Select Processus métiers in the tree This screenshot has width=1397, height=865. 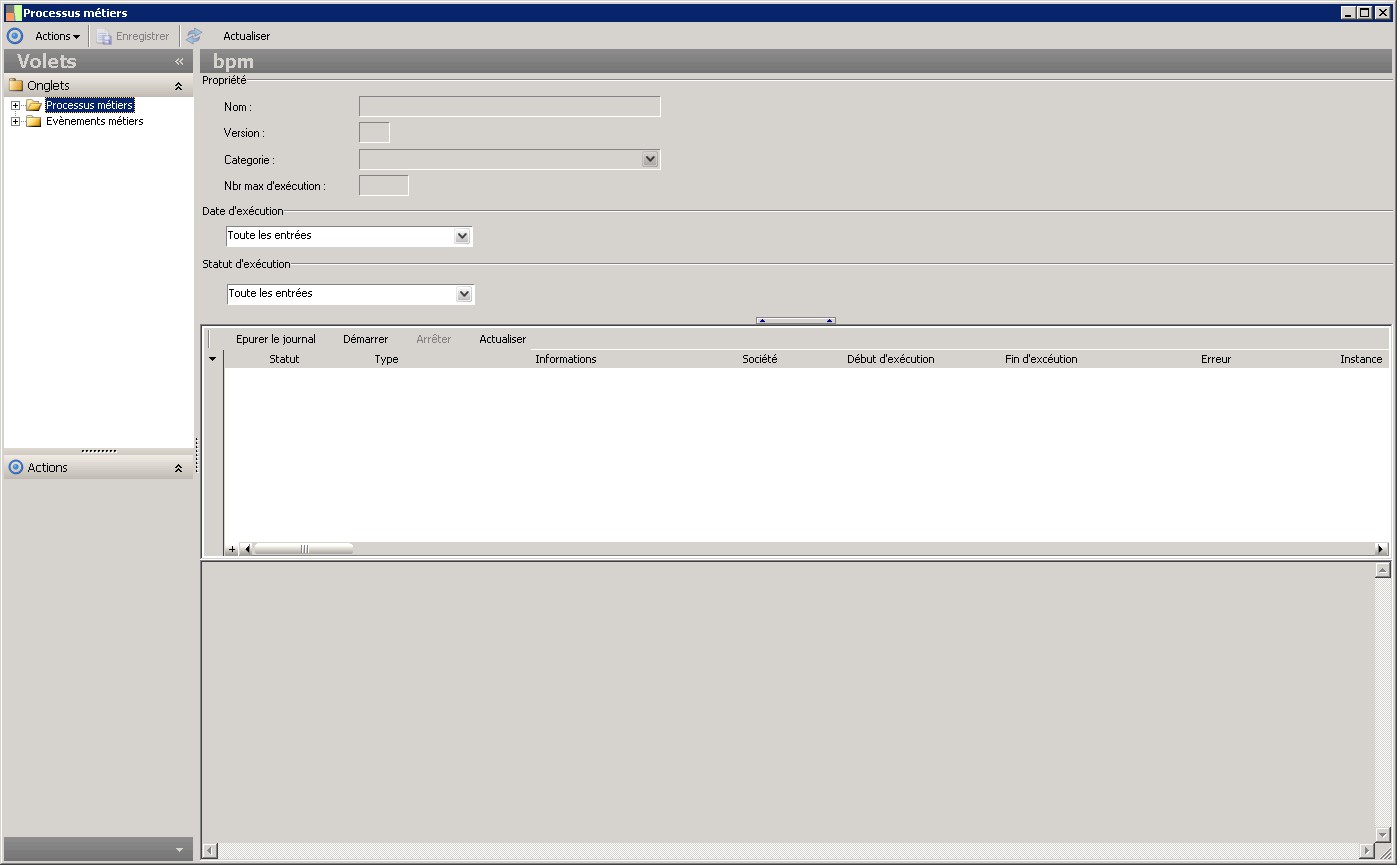pos(89,105)
